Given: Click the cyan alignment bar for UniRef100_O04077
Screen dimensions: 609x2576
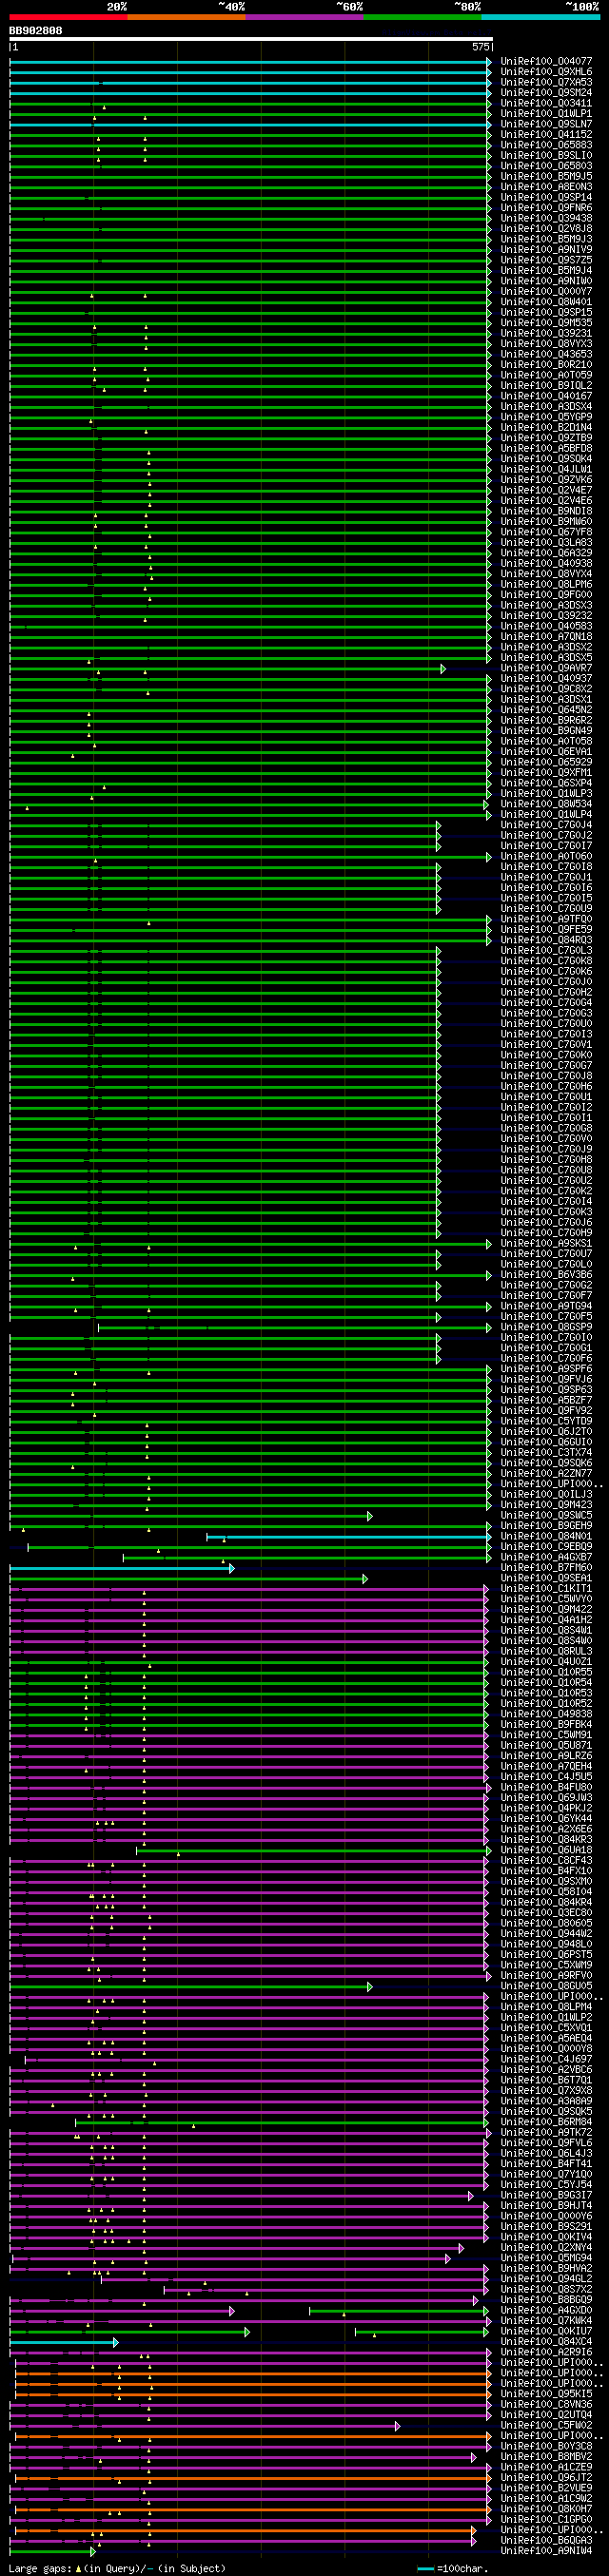Looking at the screenshot, I should (251, 62).
